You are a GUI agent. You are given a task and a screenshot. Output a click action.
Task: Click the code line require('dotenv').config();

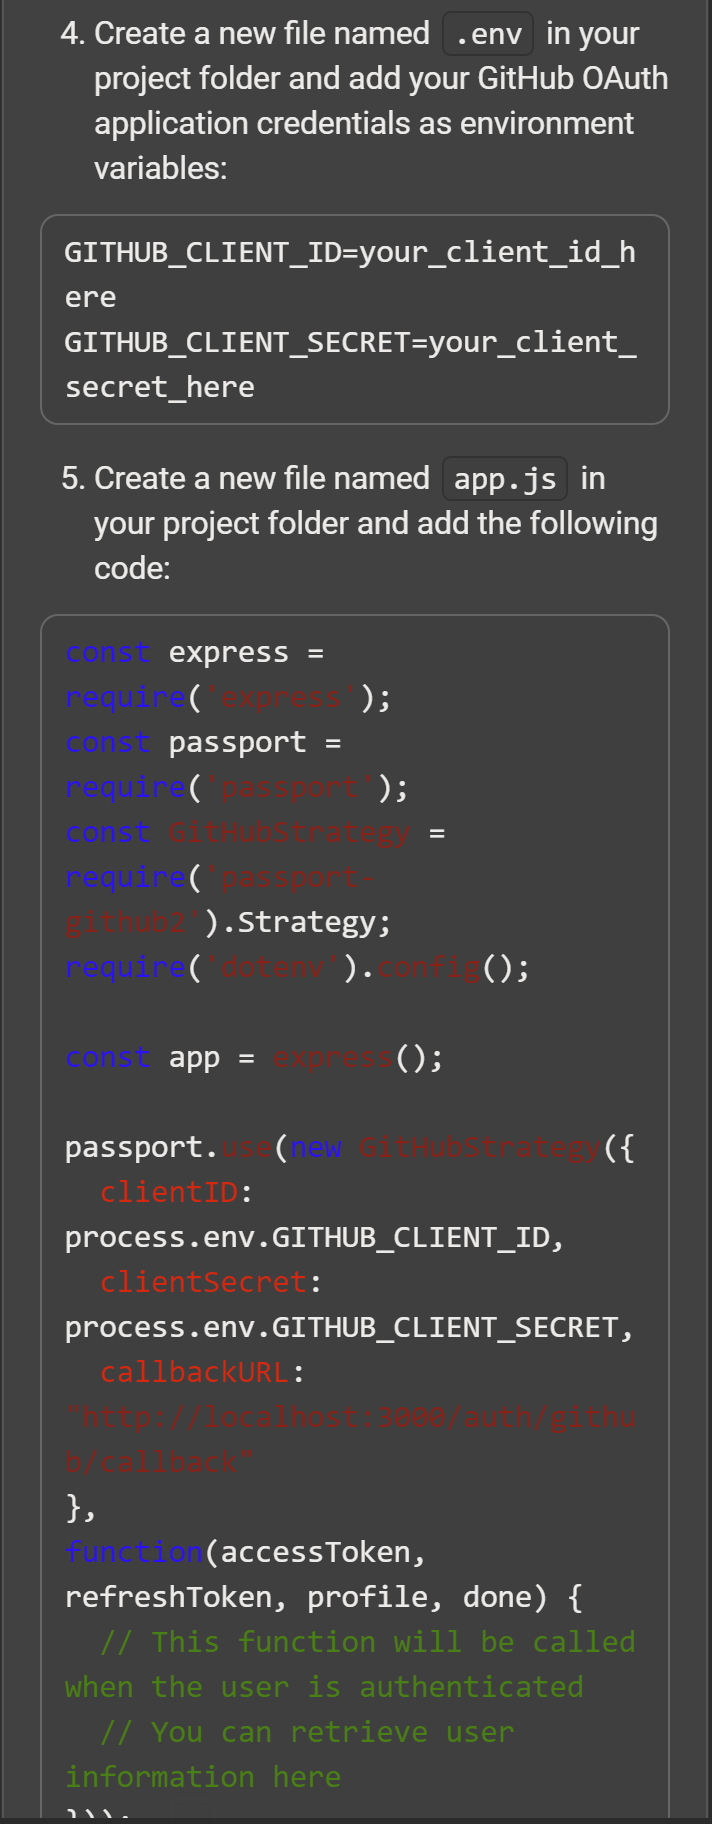298,967
